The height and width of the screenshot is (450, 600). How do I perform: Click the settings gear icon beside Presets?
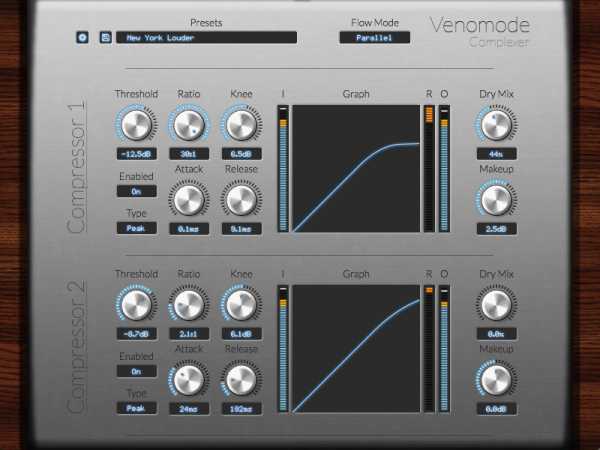tap(82, 38)
